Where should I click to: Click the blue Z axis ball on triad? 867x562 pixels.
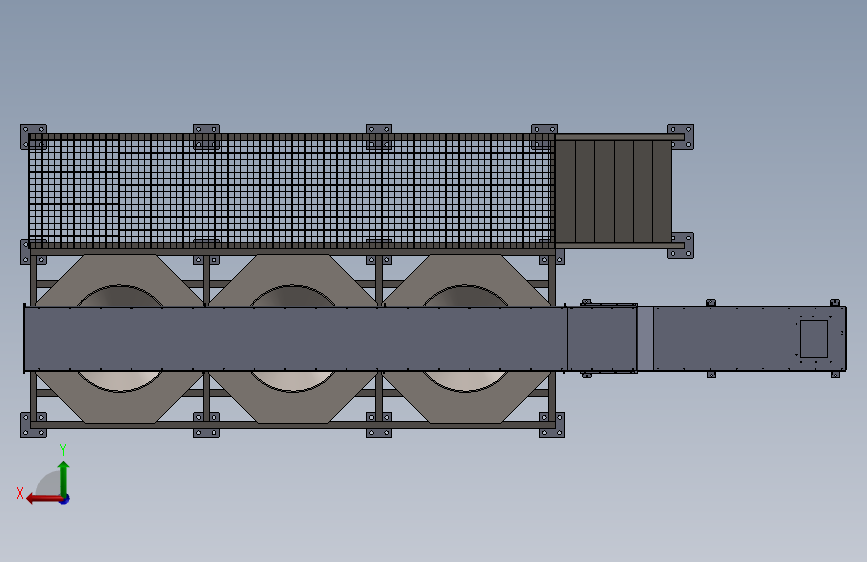coord(64,499)
